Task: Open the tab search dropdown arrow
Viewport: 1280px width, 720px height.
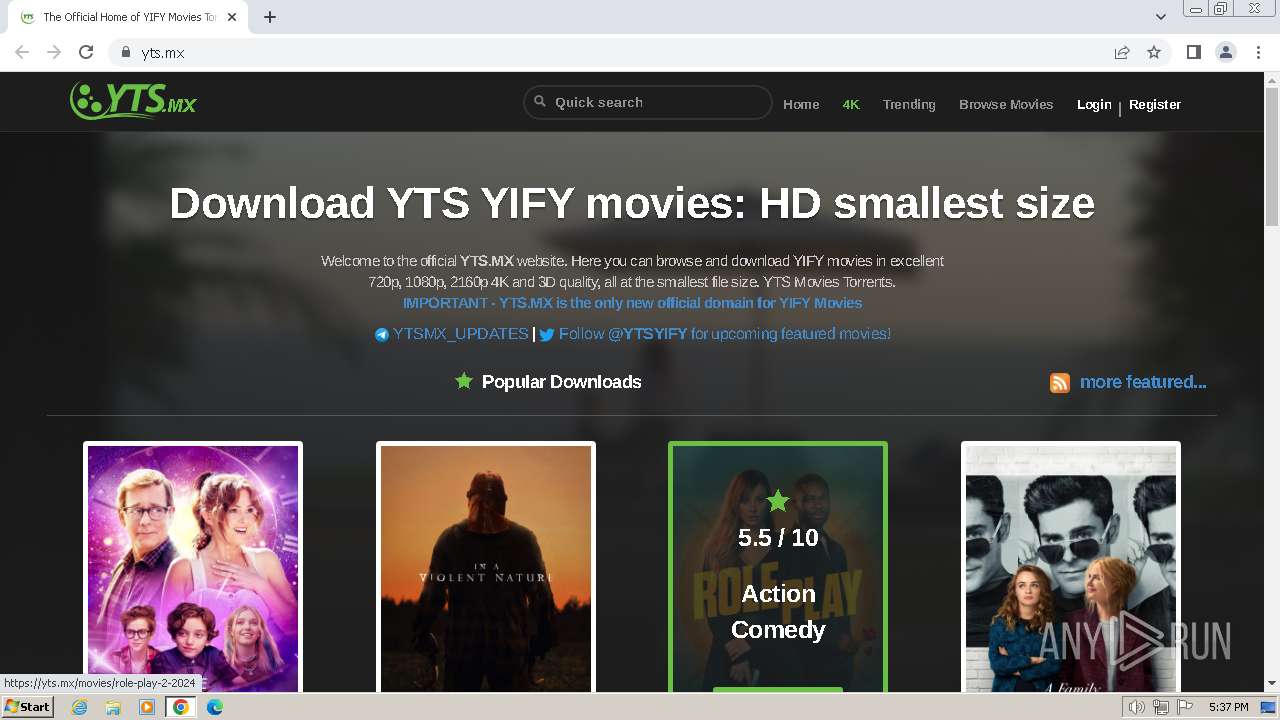Action: [x=1161, y=17]
